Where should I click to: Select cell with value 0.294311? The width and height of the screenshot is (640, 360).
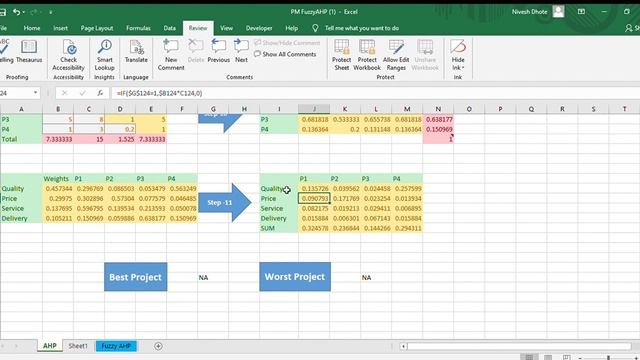(407, 228)
